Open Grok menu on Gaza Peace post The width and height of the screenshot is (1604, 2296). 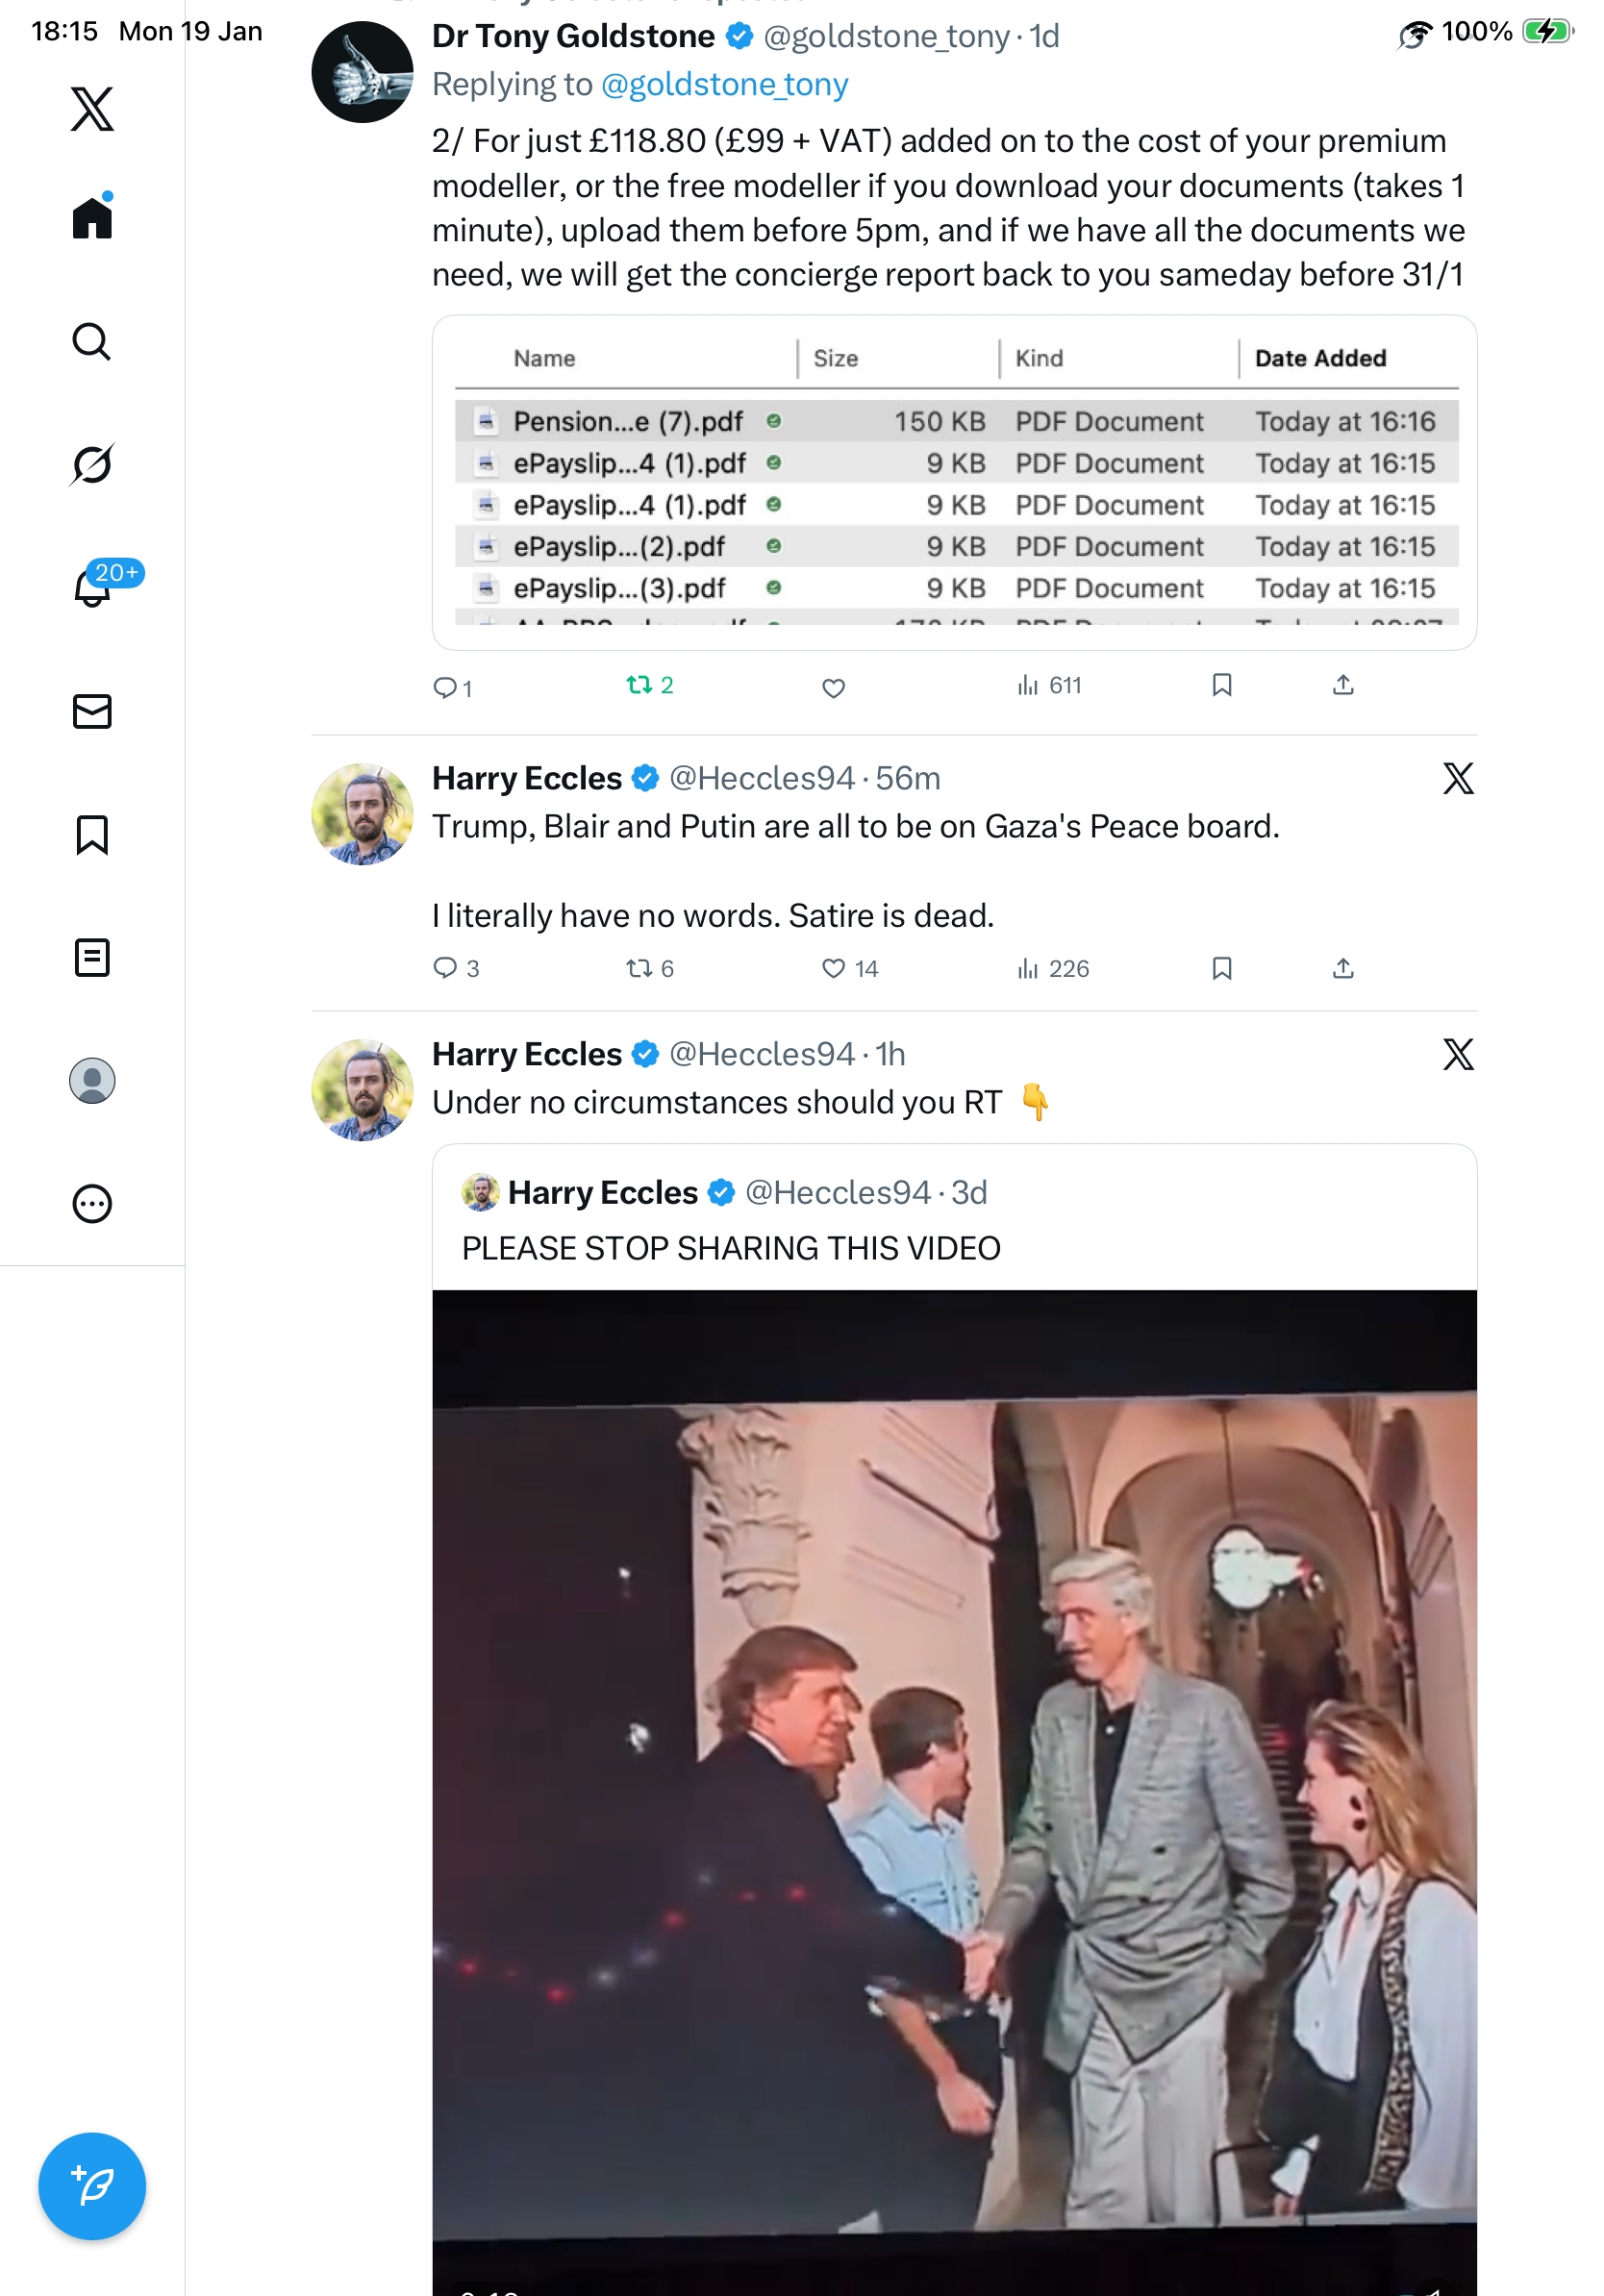pyautogui.click(x=1457, y=778)
